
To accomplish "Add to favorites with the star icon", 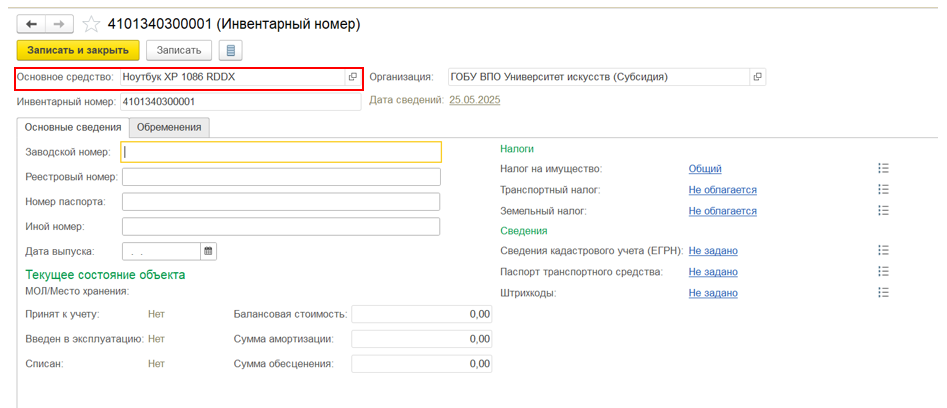I will coord(91,24).
